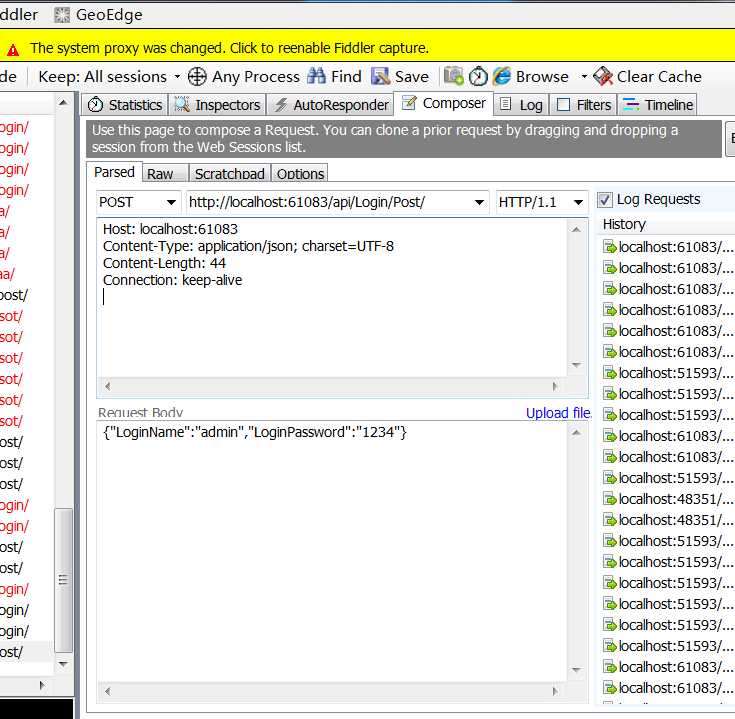735x719 pixels.
Task: Open the first localhost:61083 history entry
Action: click(668, 247)
